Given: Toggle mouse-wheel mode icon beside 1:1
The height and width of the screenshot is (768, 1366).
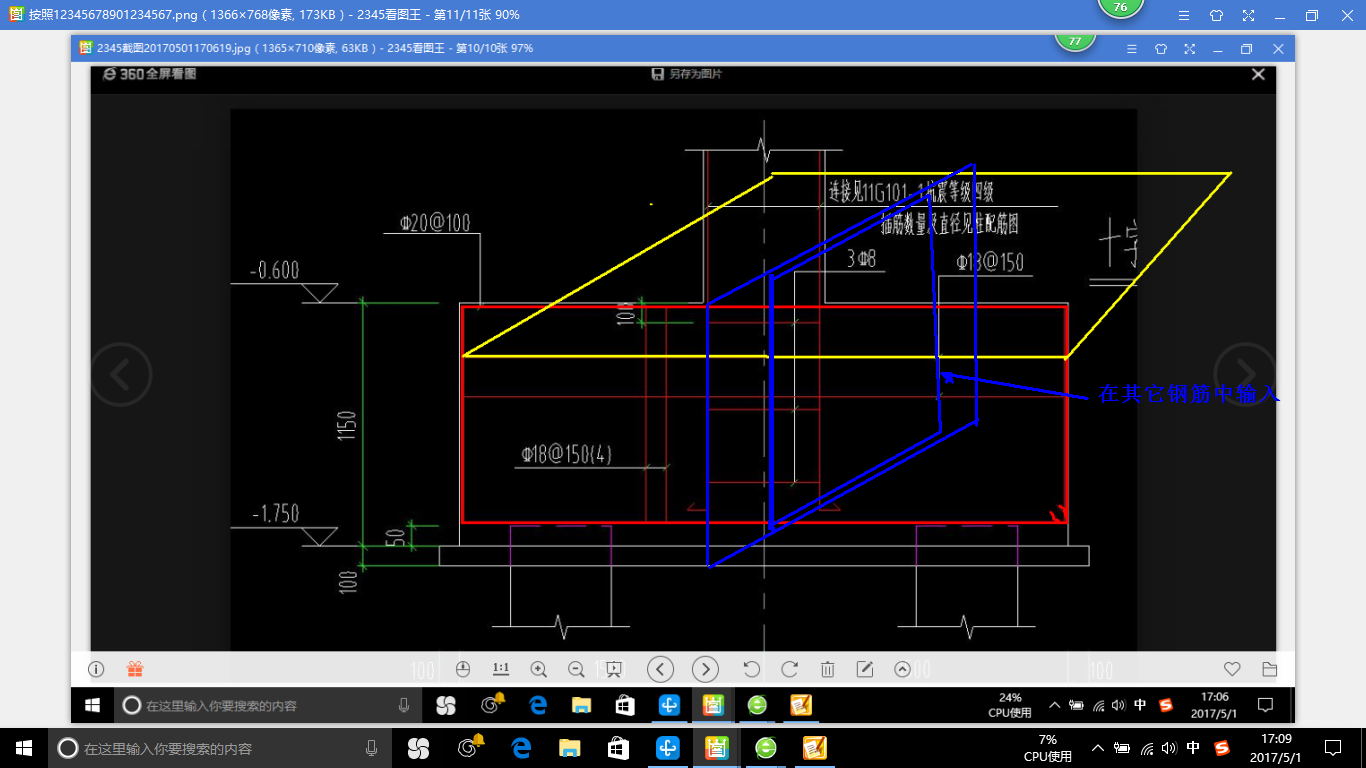Looking at the screenshot, I should pos(463,669).
